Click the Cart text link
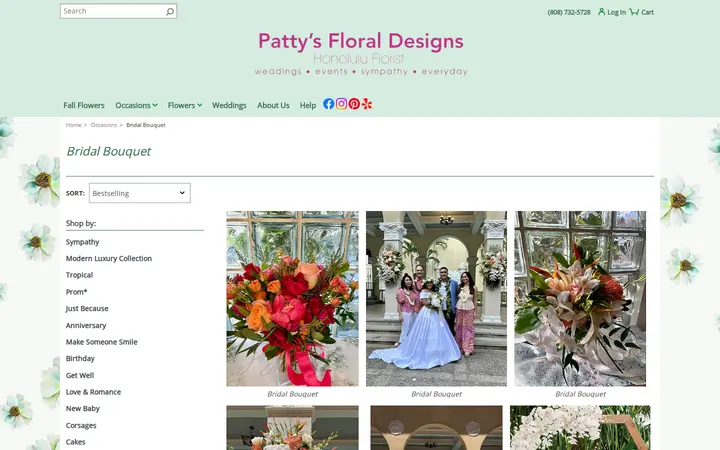Image resolution: width=720 pixels, height=450 pixels. 647,12
